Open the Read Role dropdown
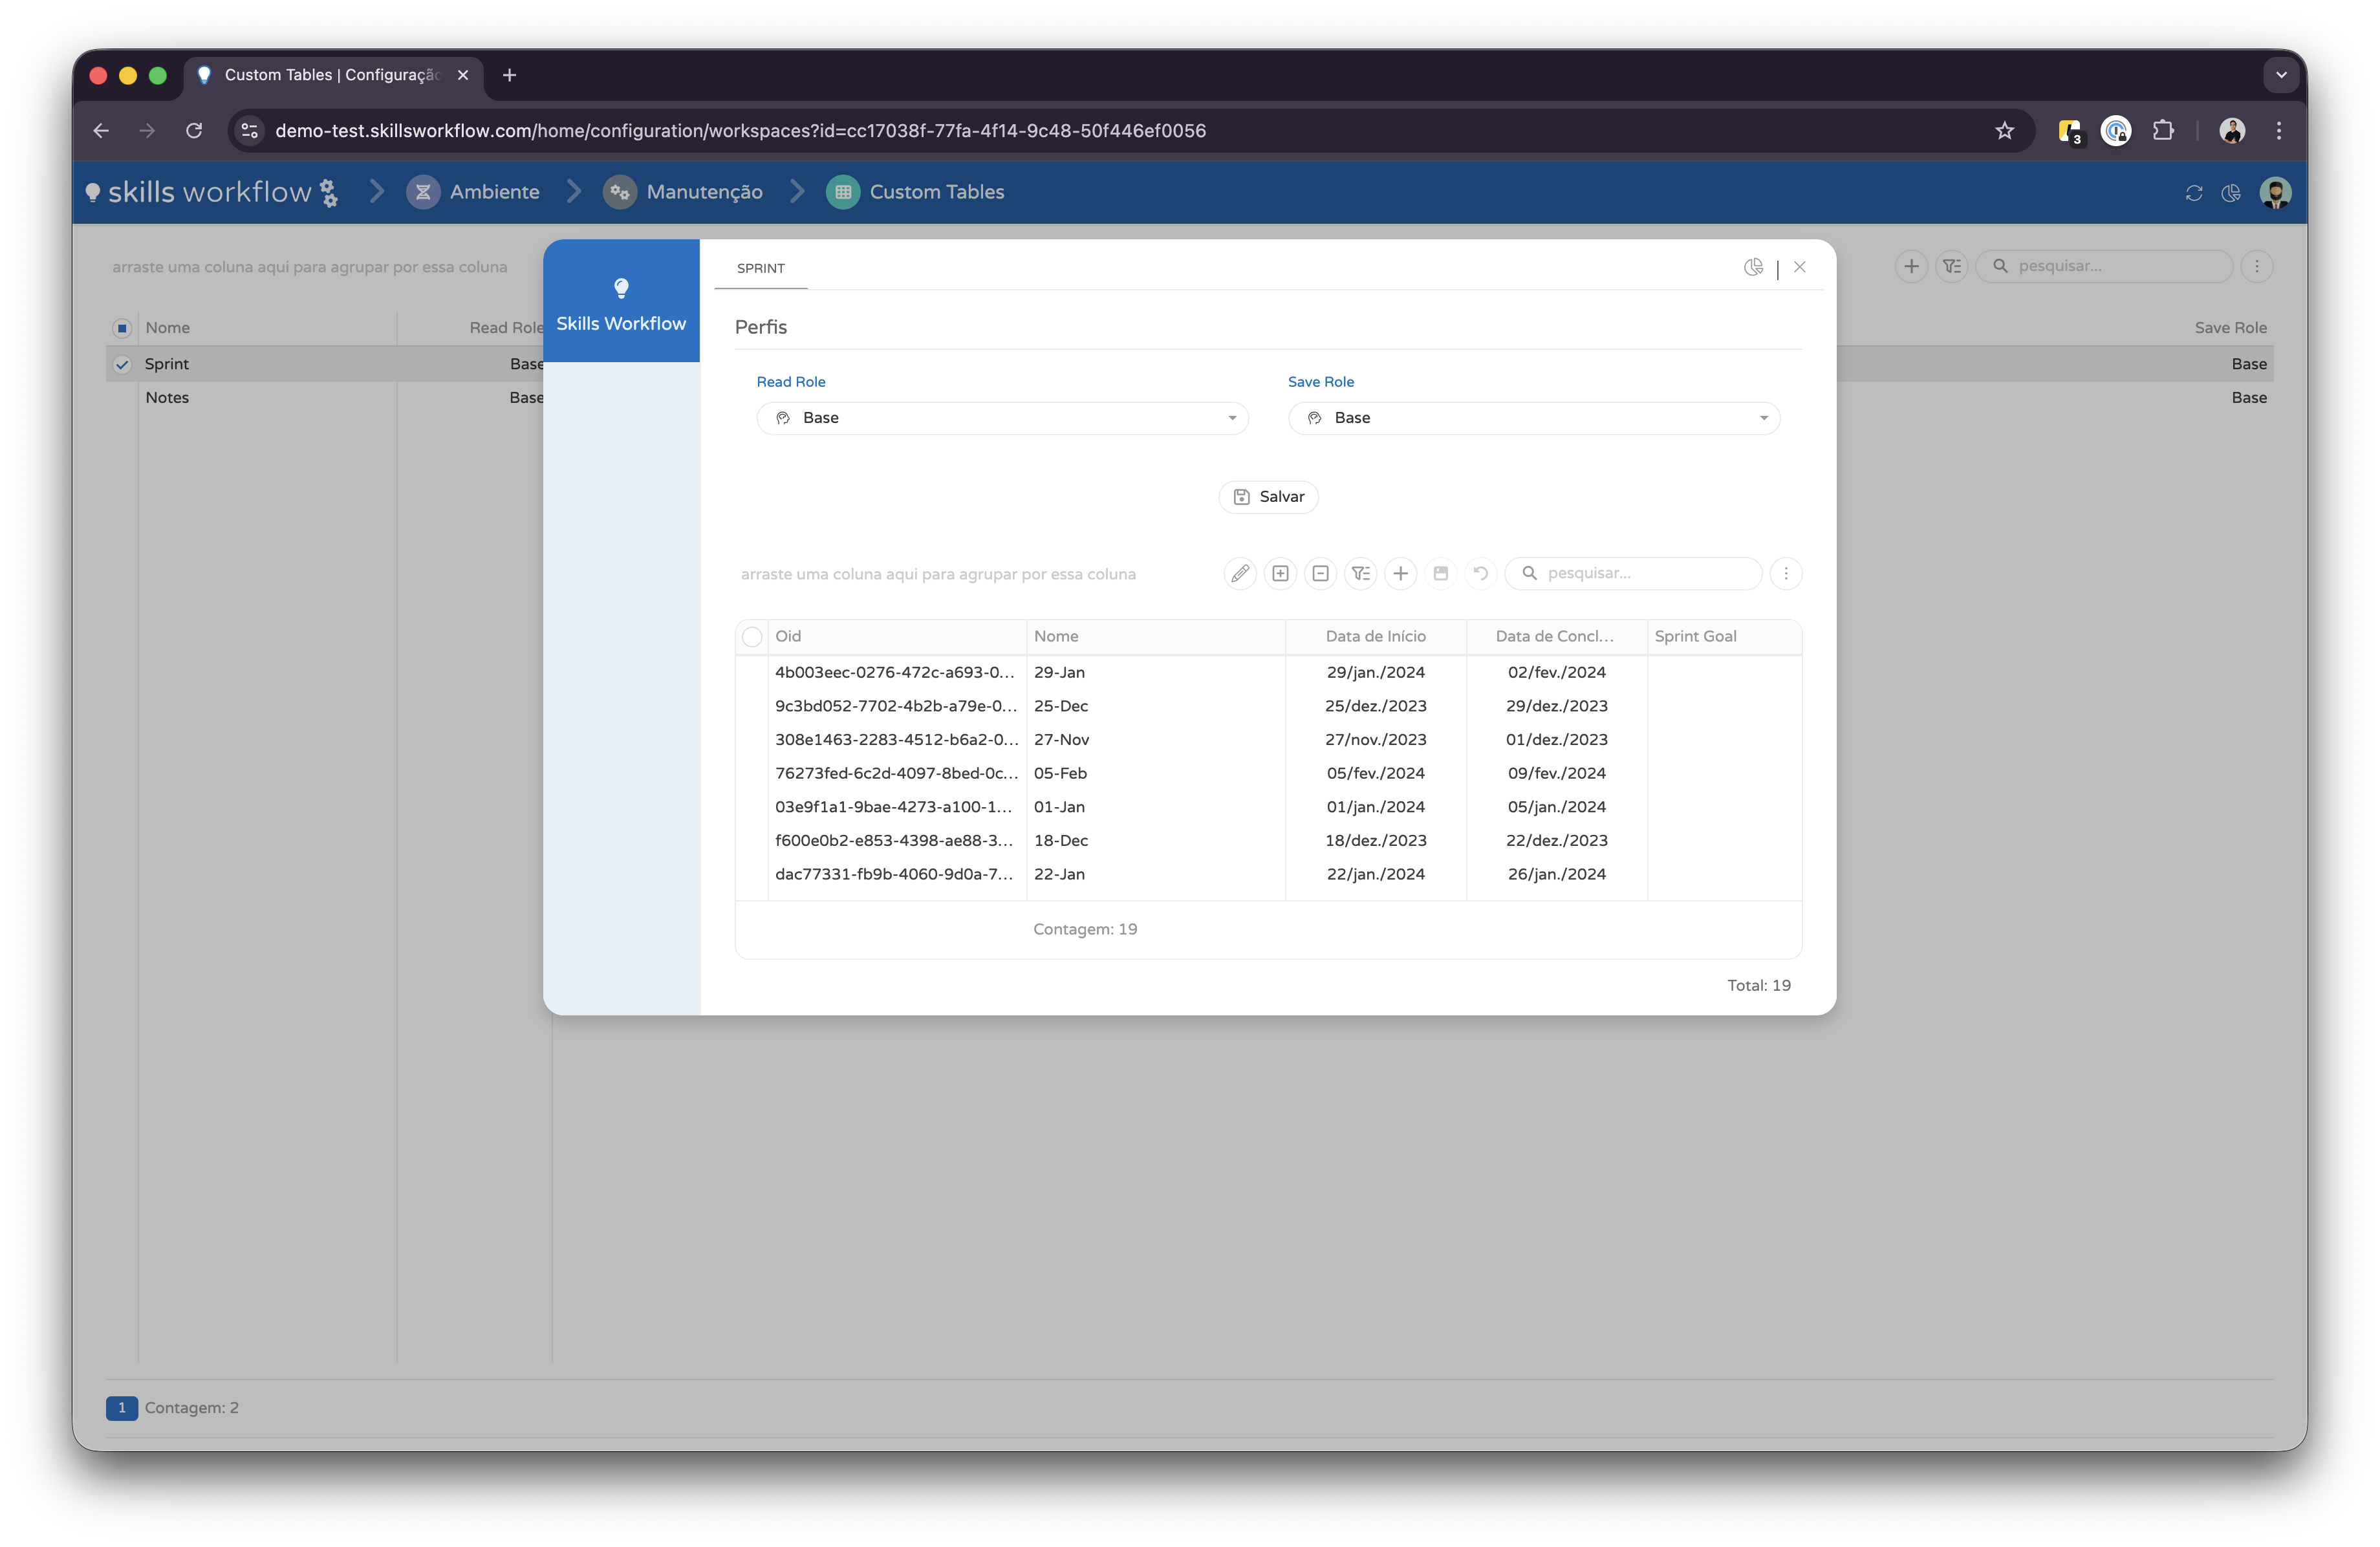This screenshot has height=1547, width=2380. [x=1002, y=418]
